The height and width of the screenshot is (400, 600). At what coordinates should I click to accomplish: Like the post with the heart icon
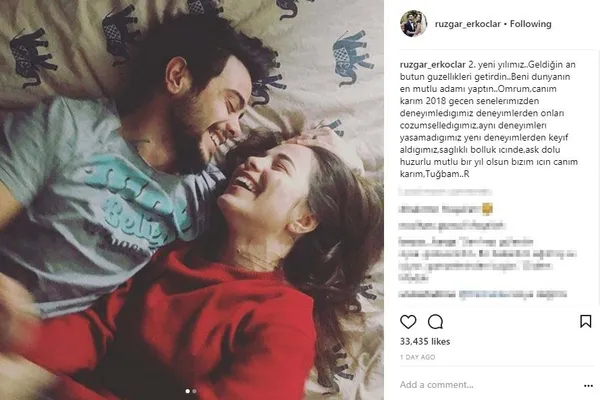[x=408, y=322]
